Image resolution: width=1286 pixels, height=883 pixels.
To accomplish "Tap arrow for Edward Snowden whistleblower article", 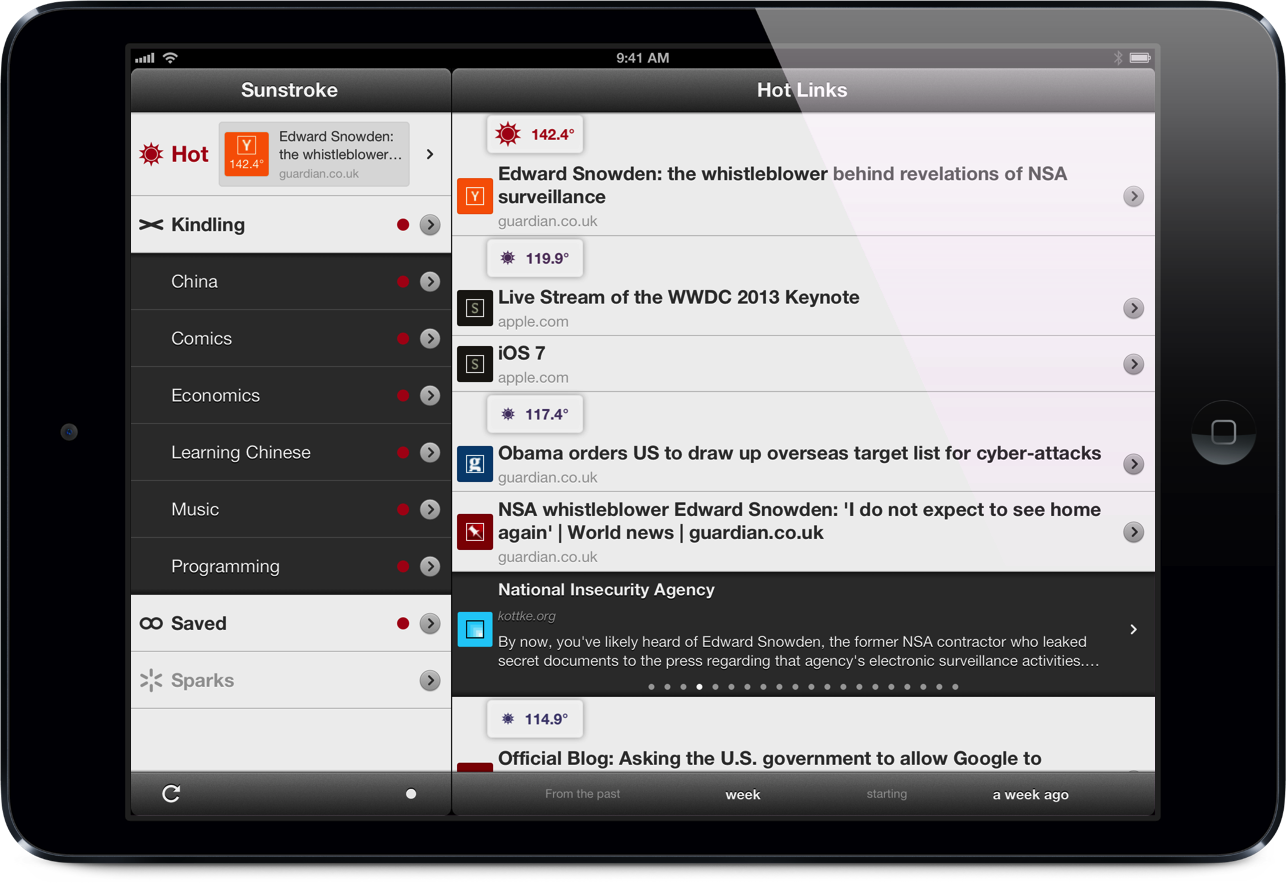I will tap(1133, 196).
